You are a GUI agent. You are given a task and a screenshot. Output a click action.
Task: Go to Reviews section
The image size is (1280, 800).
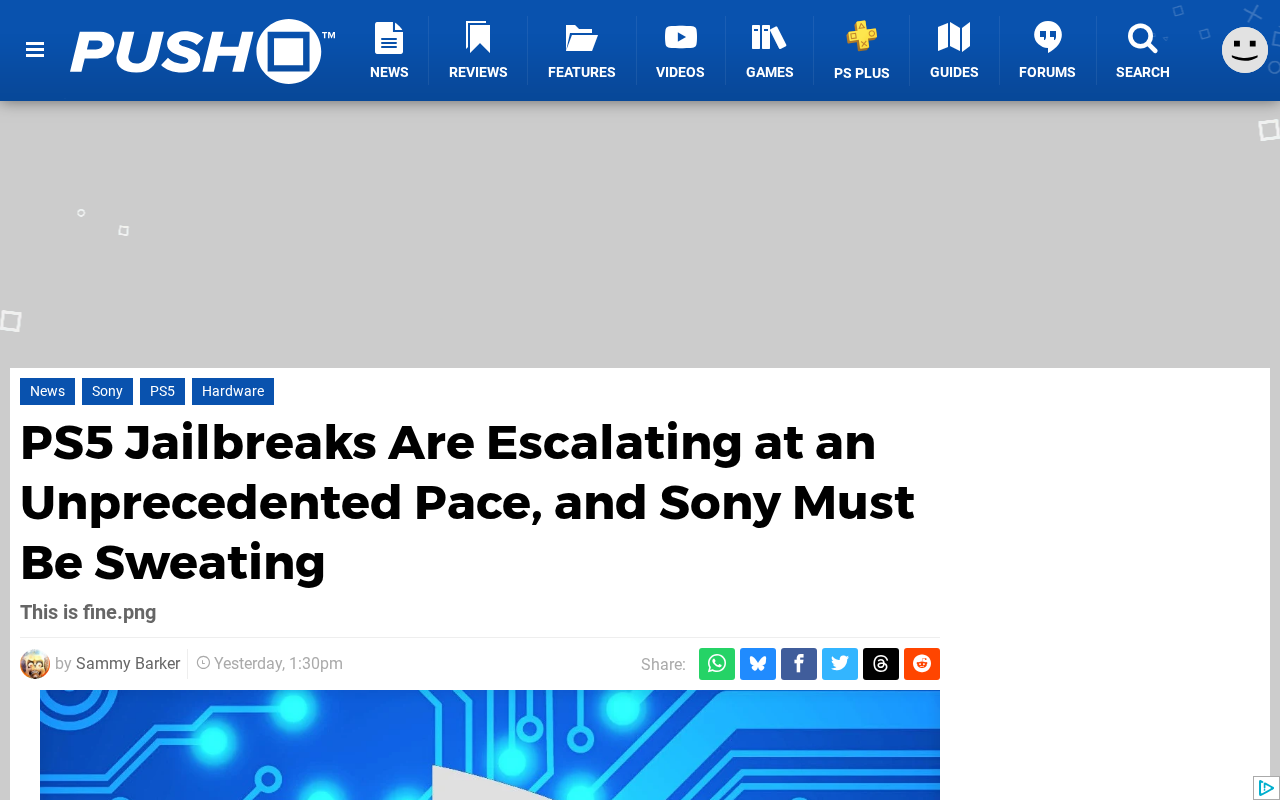[478, 51]
